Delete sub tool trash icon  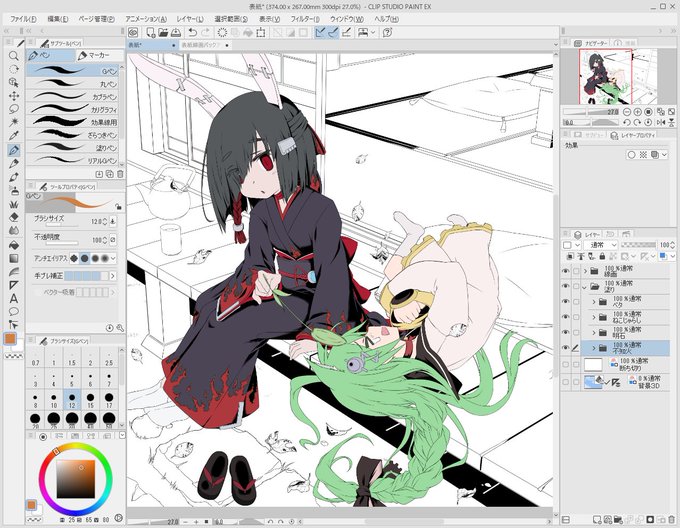coord(120,174)
